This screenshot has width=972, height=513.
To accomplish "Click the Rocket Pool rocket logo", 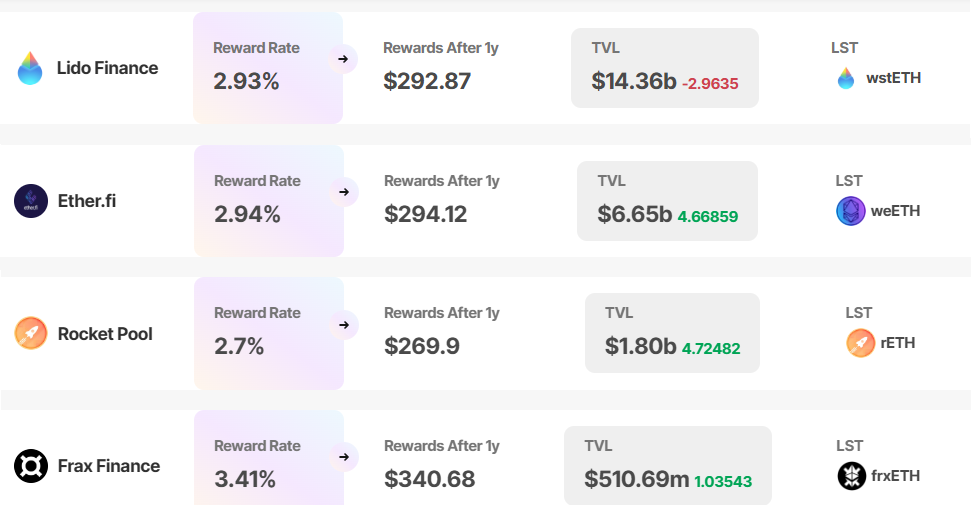I will coord(31,333).
